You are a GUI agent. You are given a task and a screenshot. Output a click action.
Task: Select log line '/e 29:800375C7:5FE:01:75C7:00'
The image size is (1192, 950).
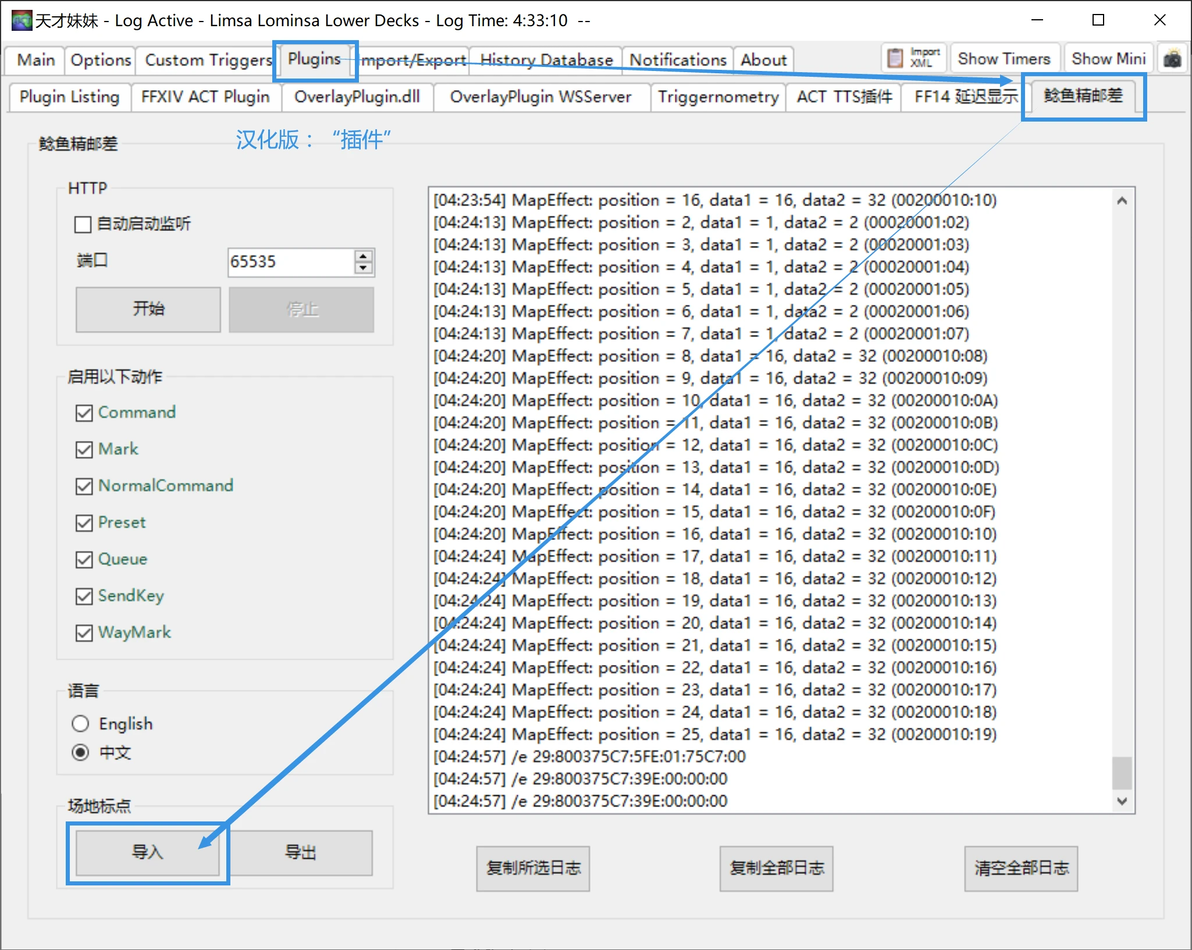tap(589, 757)
